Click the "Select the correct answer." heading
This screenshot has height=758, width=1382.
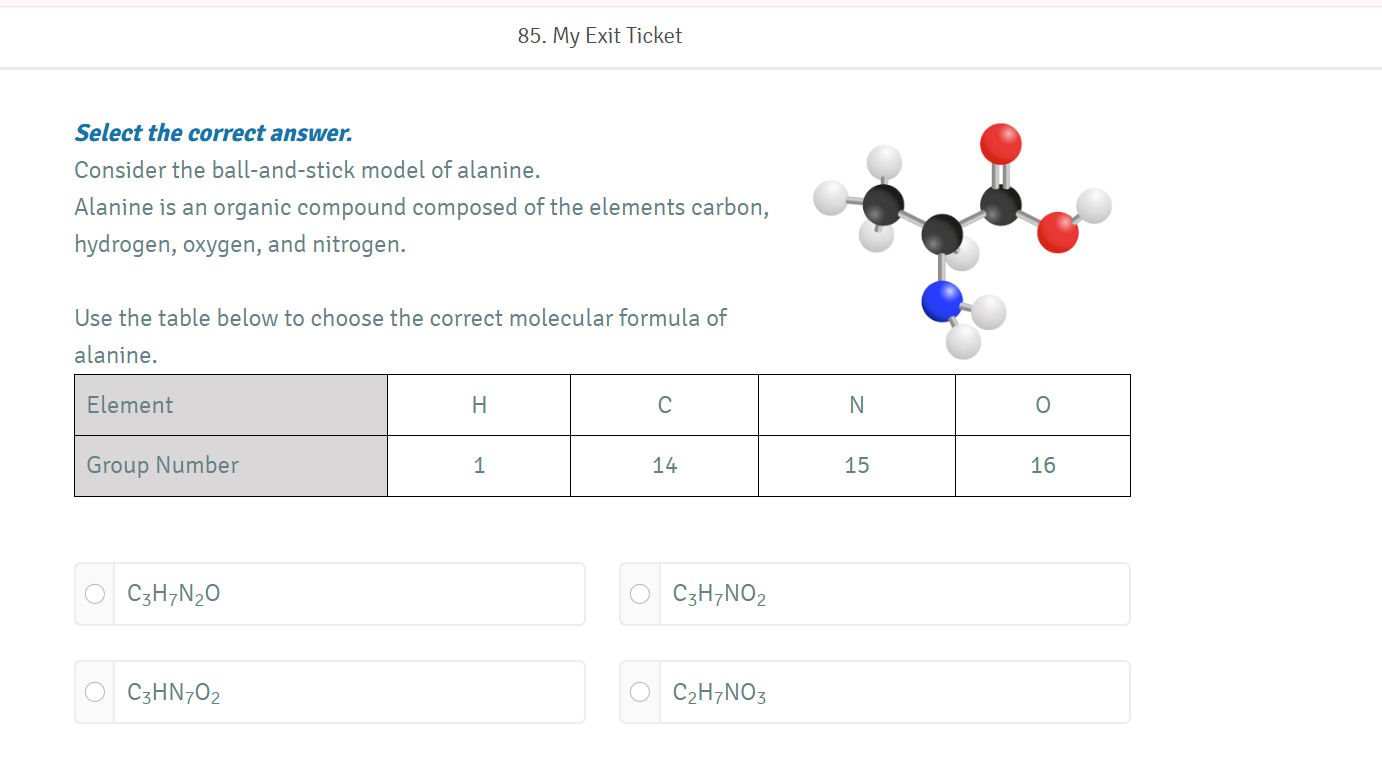coord(213,133)
